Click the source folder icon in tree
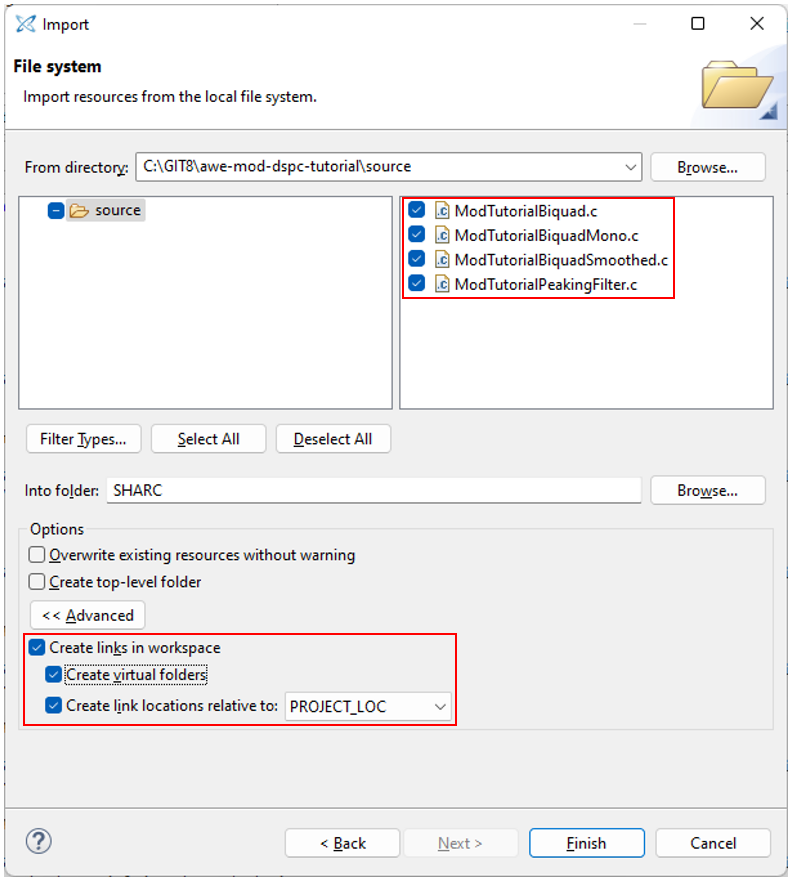Viewport: 790px width, 879px height. (80, 211)
